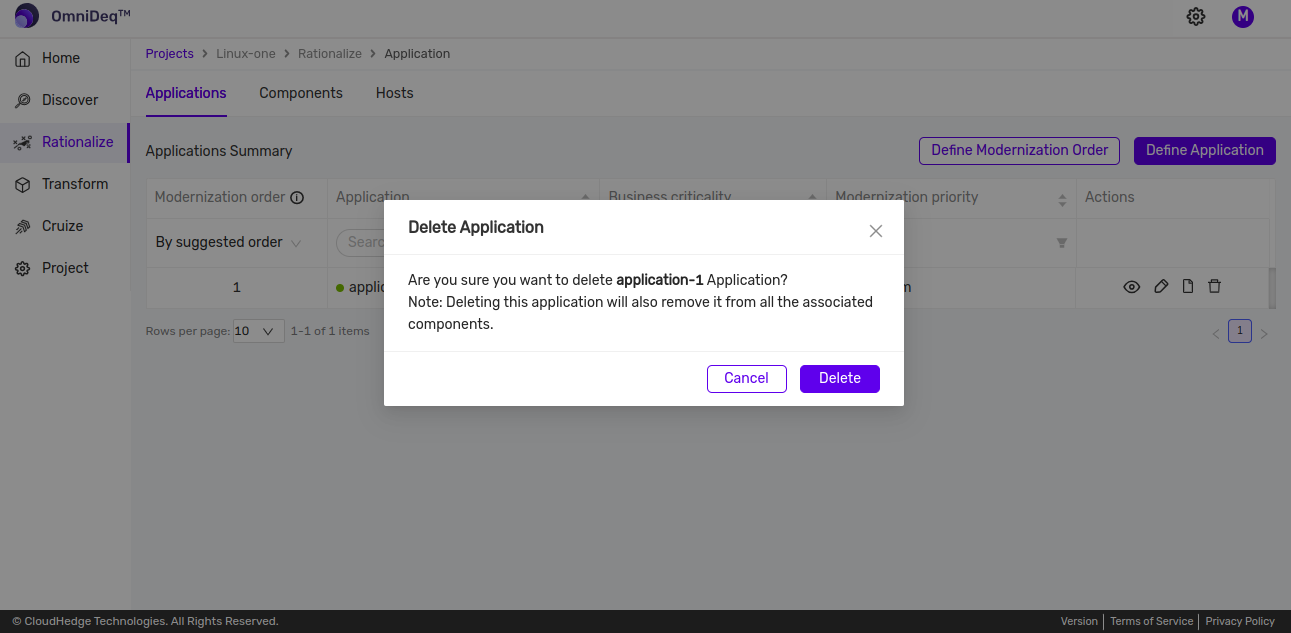Click the table vertical scrollbar
The image size is (1291, 633).
click(x=1272, y=288)
